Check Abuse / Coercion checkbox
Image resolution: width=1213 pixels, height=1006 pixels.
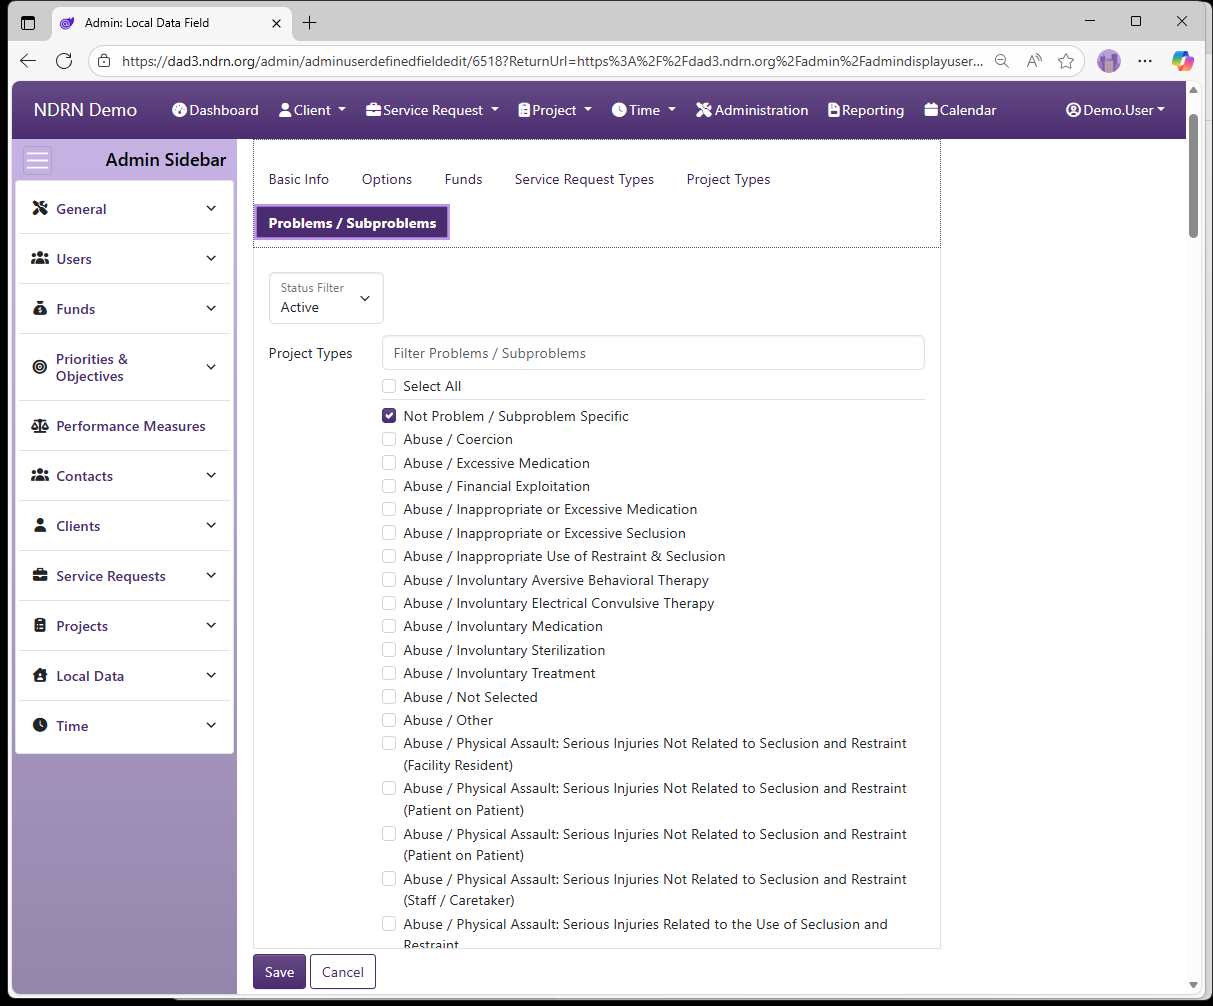coord(389,439)
